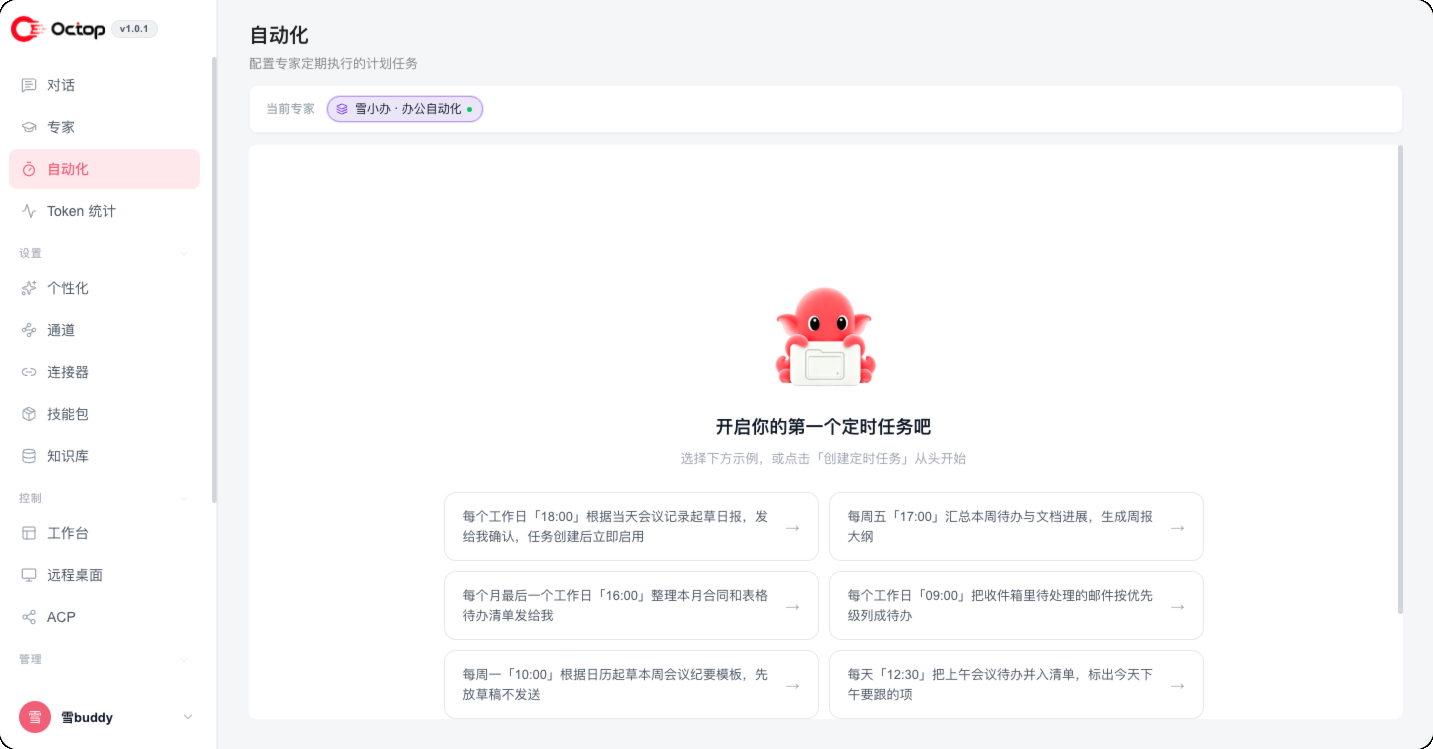Click the 技能包 box icon
This screenshot has width=1433, height=749.
tap(29, 414)
